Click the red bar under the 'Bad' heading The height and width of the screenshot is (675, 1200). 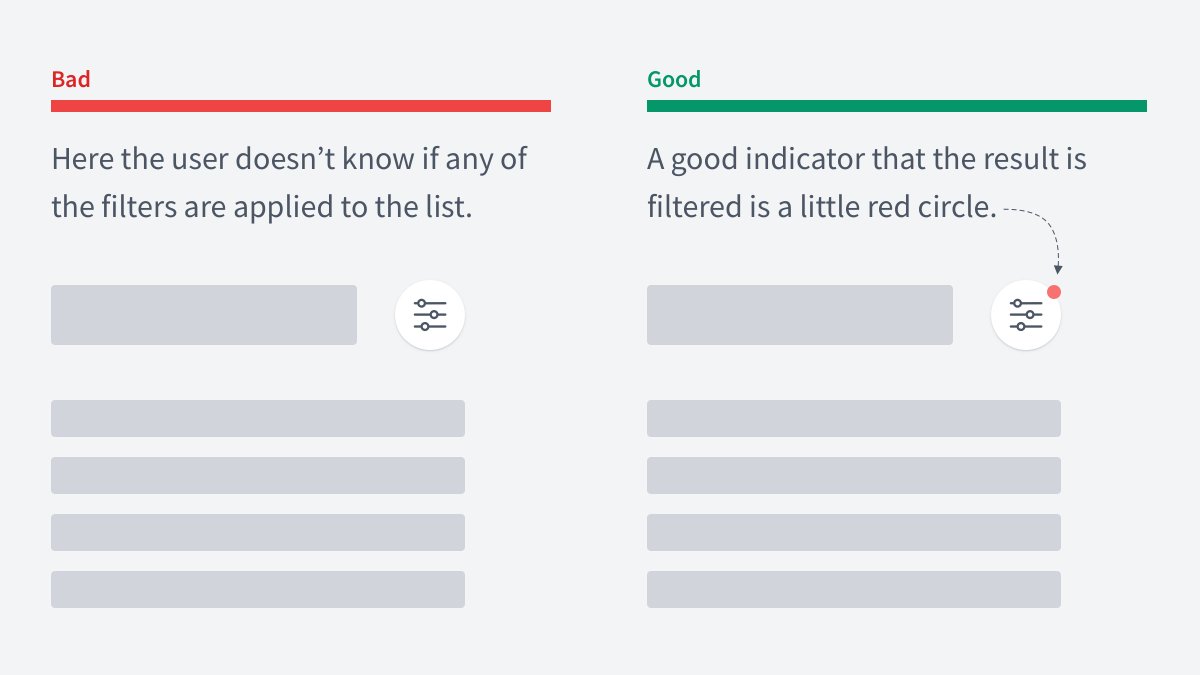300,105
